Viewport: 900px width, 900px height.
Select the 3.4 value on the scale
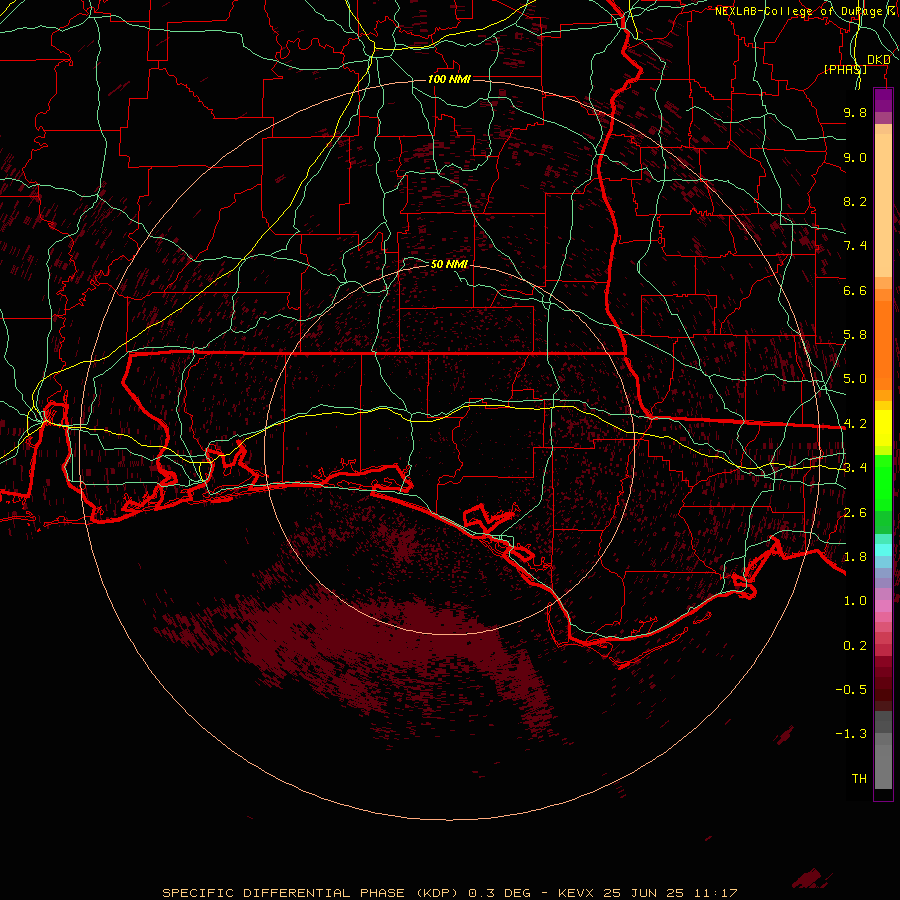tap(855, 468)
